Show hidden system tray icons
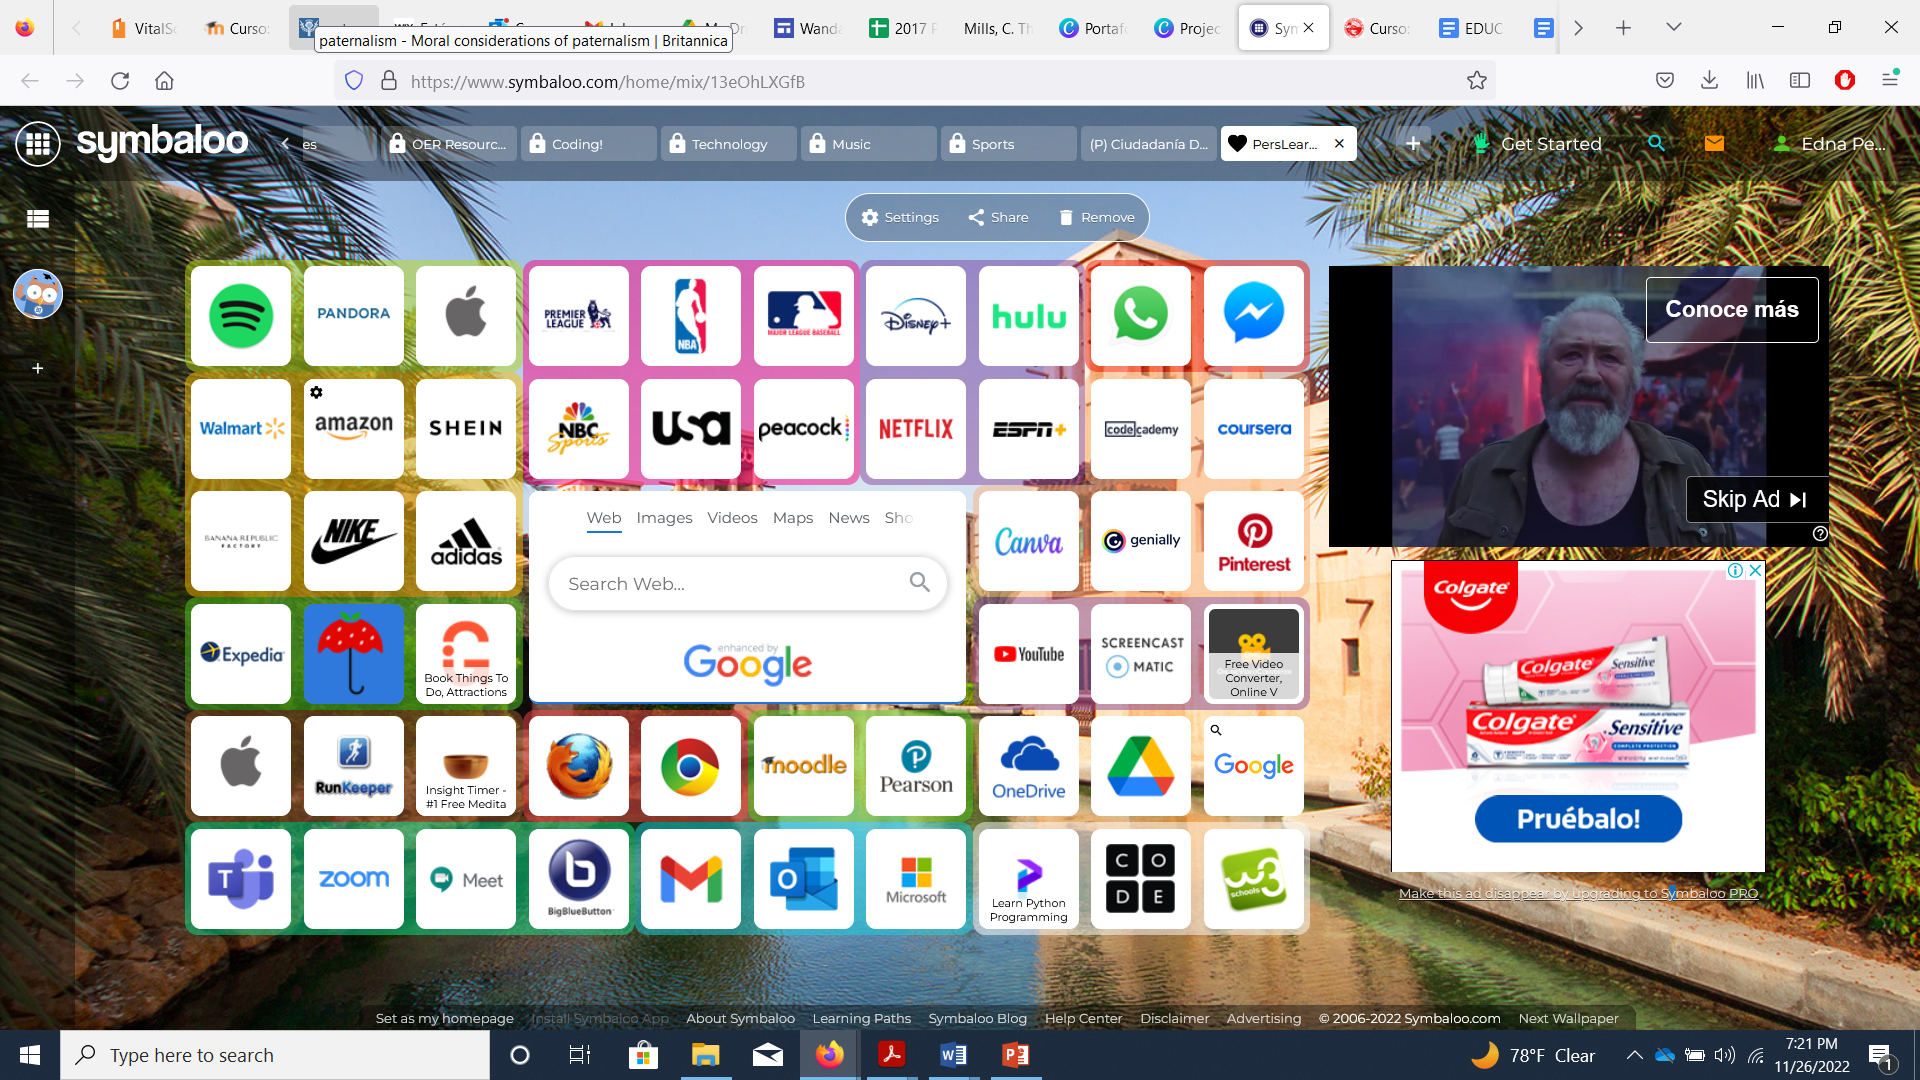The image size is (1920, 1080). (1634, 1055)
